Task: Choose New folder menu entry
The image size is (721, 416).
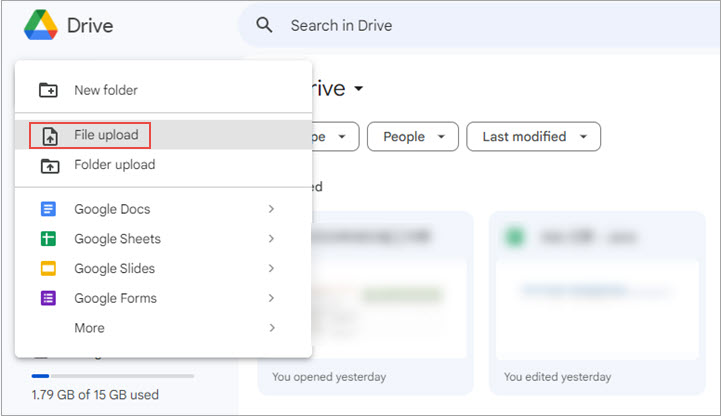Action: (106, 90)
